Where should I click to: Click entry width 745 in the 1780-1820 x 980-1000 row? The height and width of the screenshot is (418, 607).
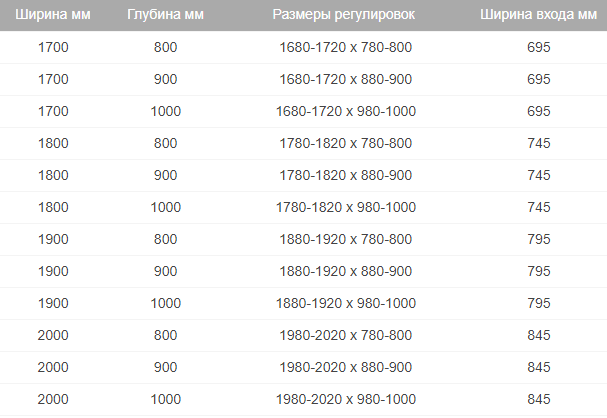pyautogui.click(x=539, y=207)
